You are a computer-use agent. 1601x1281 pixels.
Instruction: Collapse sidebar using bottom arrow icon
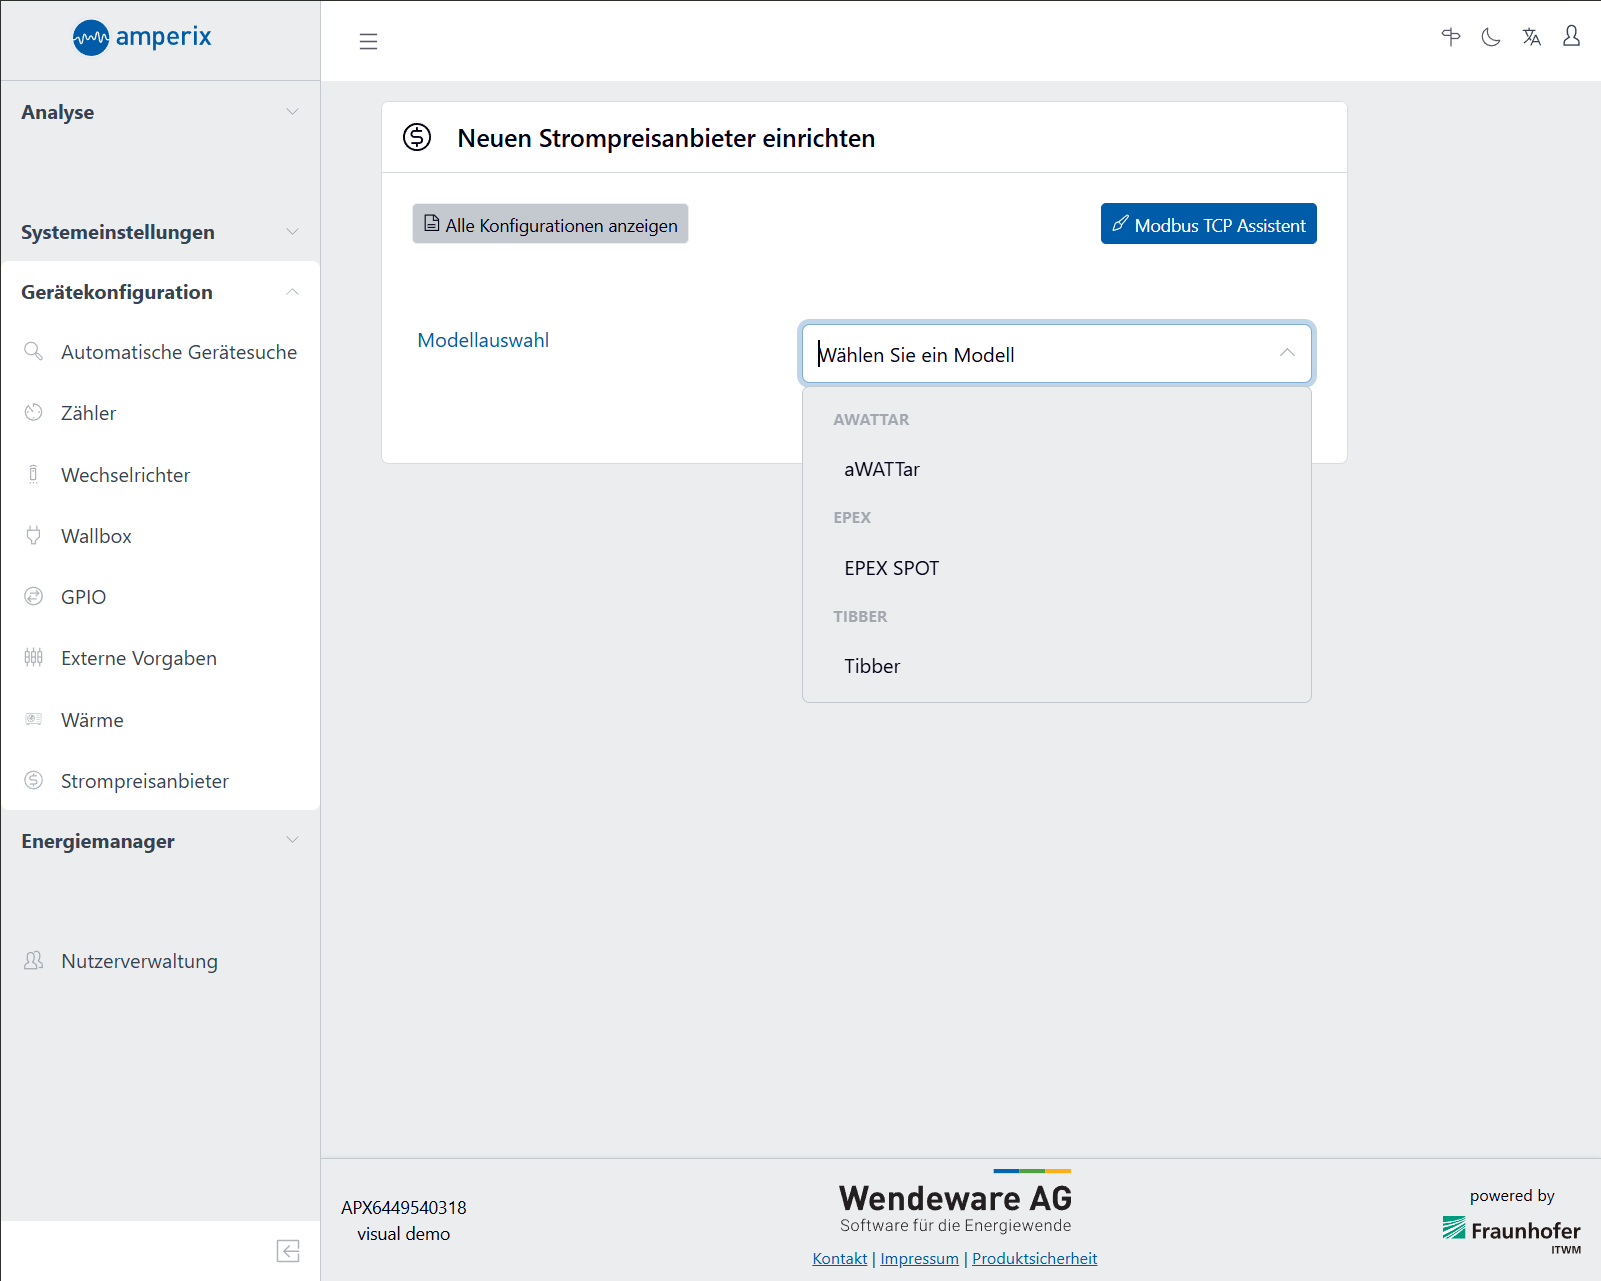288,1251
